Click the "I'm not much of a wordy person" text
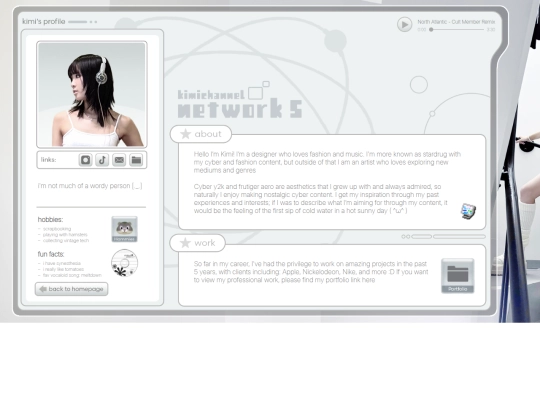 (x=90, y=186)
